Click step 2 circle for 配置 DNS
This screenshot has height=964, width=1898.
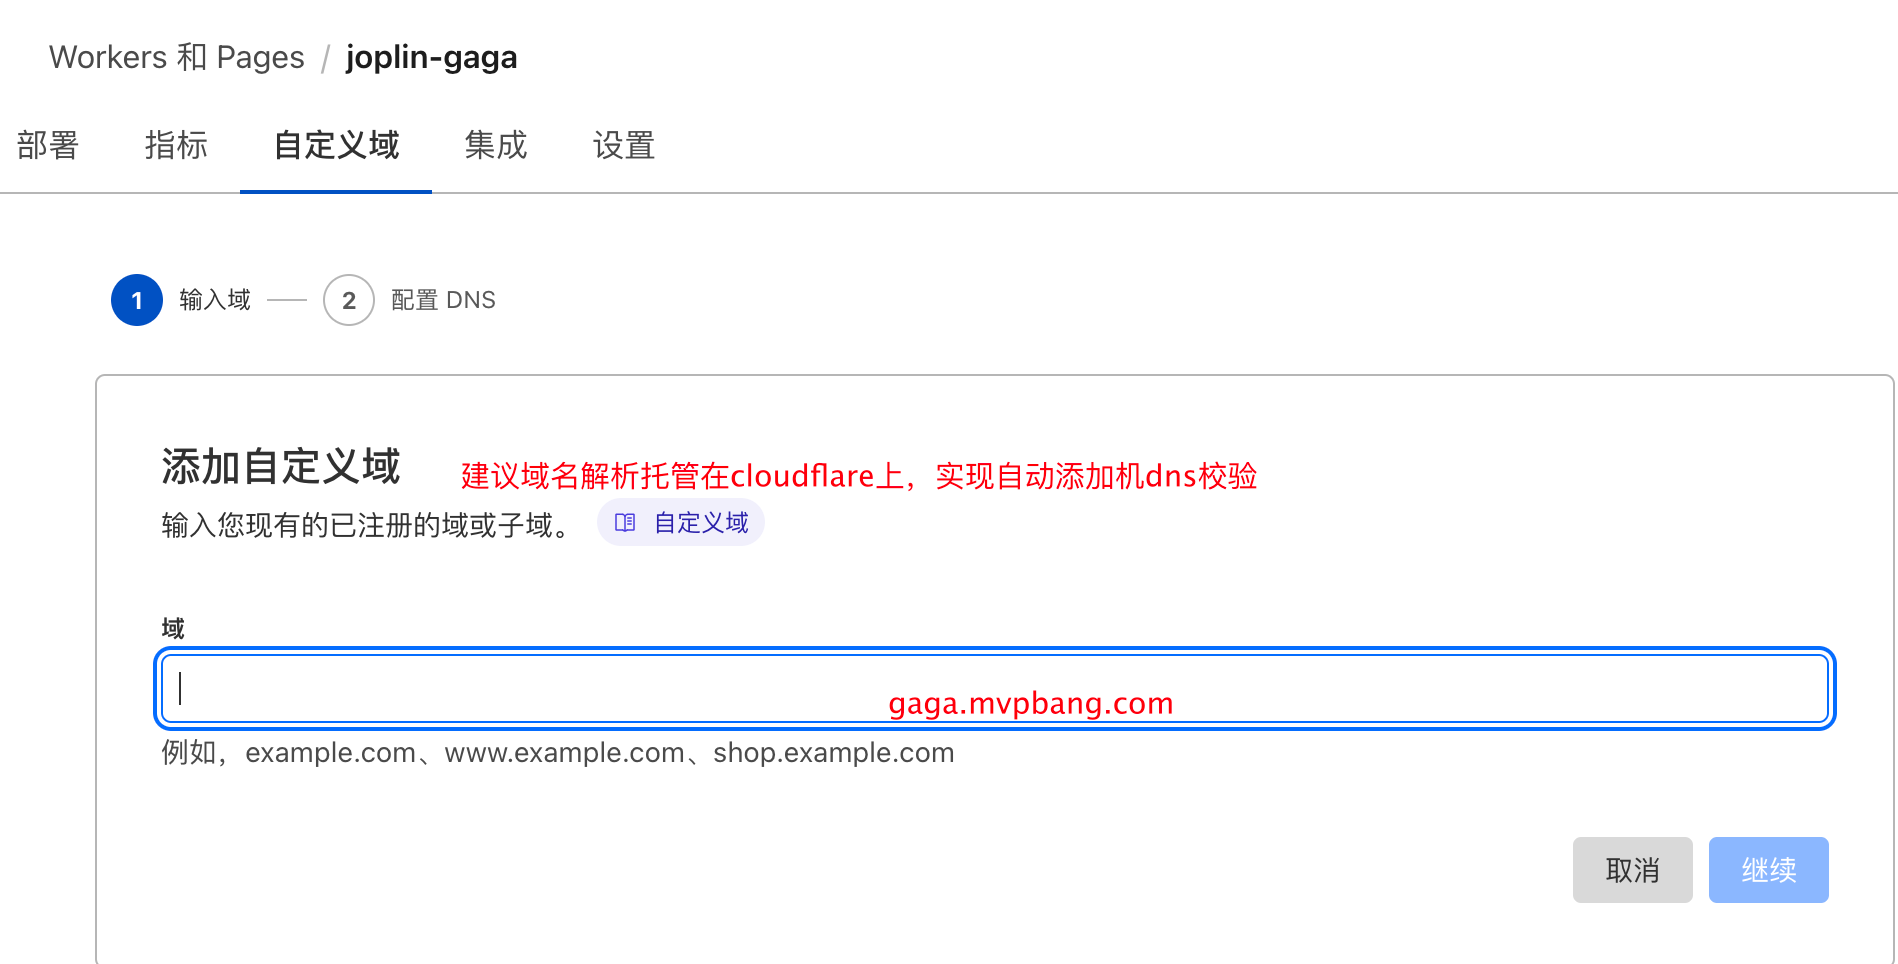pos(348,300)
